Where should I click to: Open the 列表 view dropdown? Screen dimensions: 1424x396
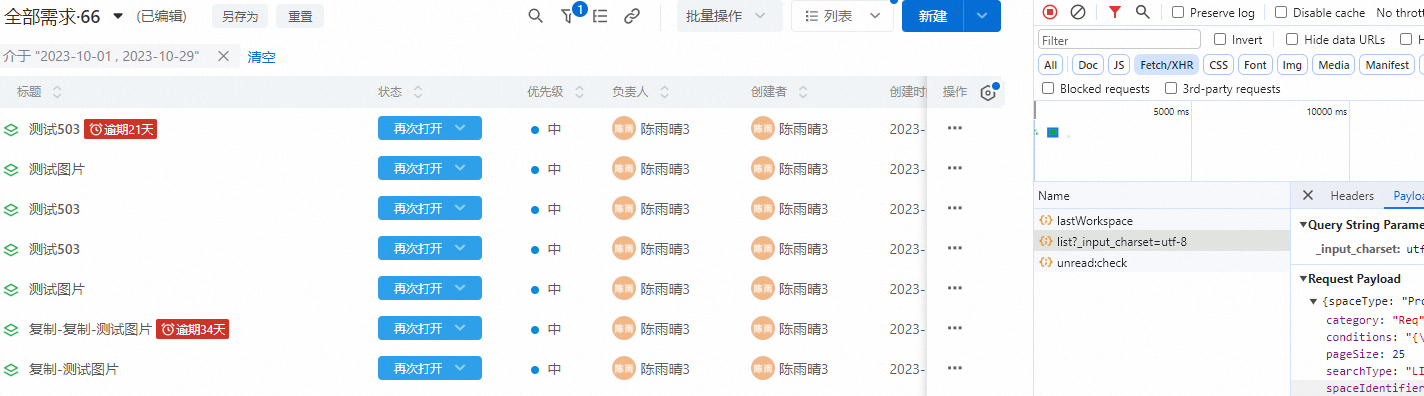click(x=842, y=16)
